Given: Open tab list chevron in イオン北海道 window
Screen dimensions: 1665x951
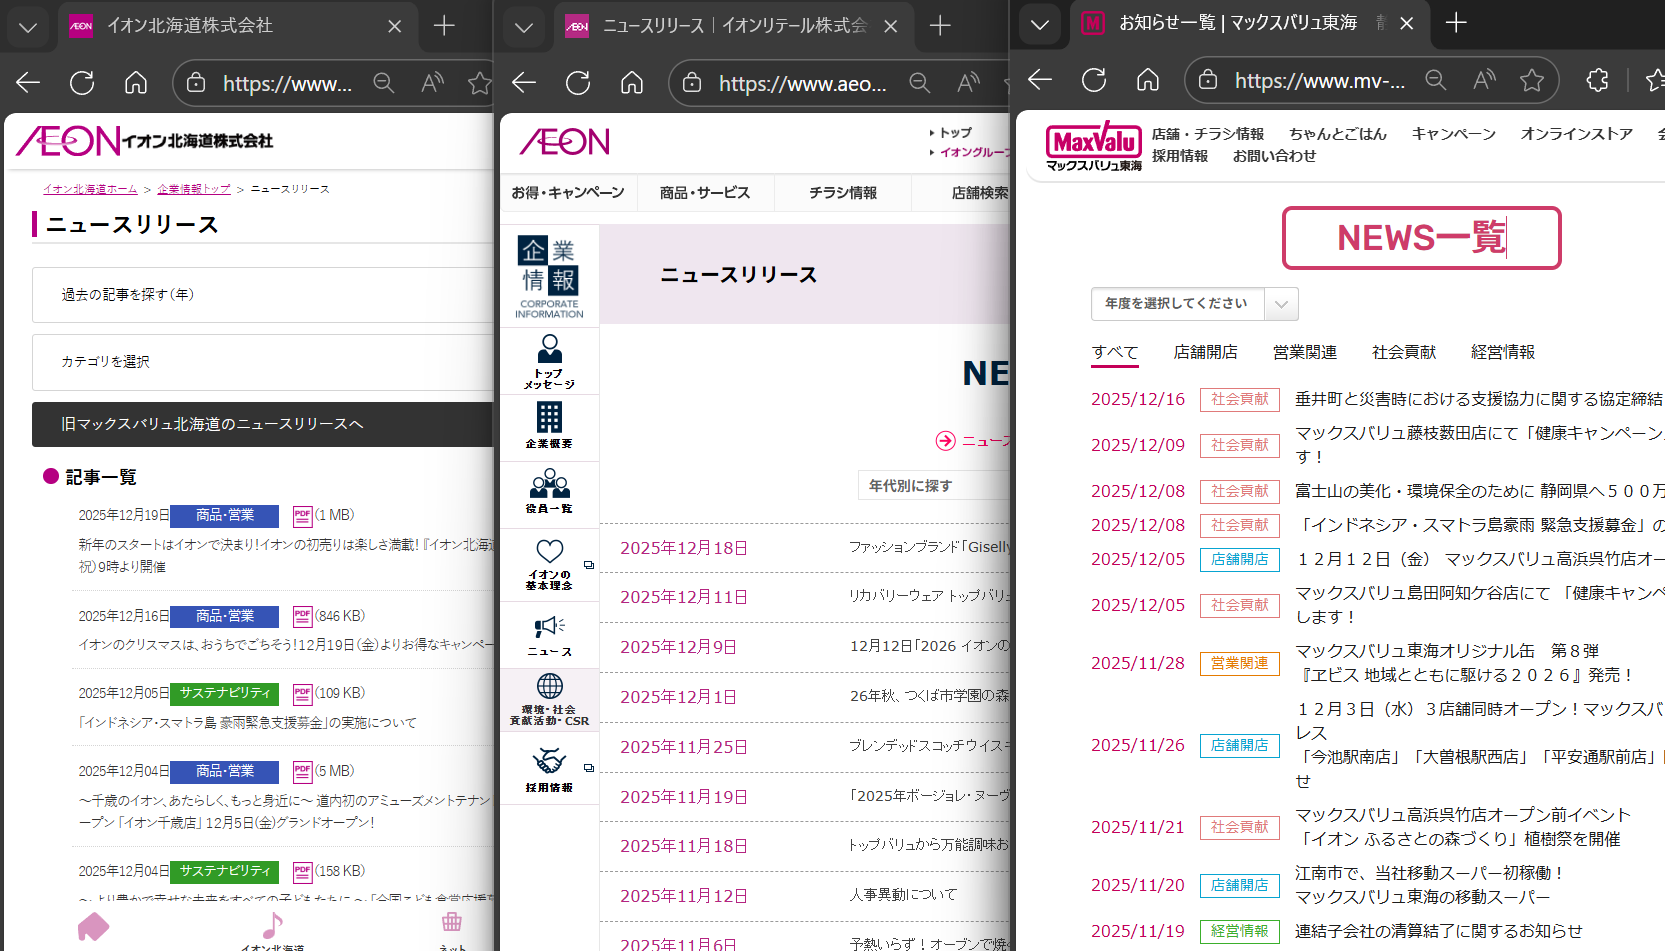Looking at the screenshot, I should [x=28, y=27].
